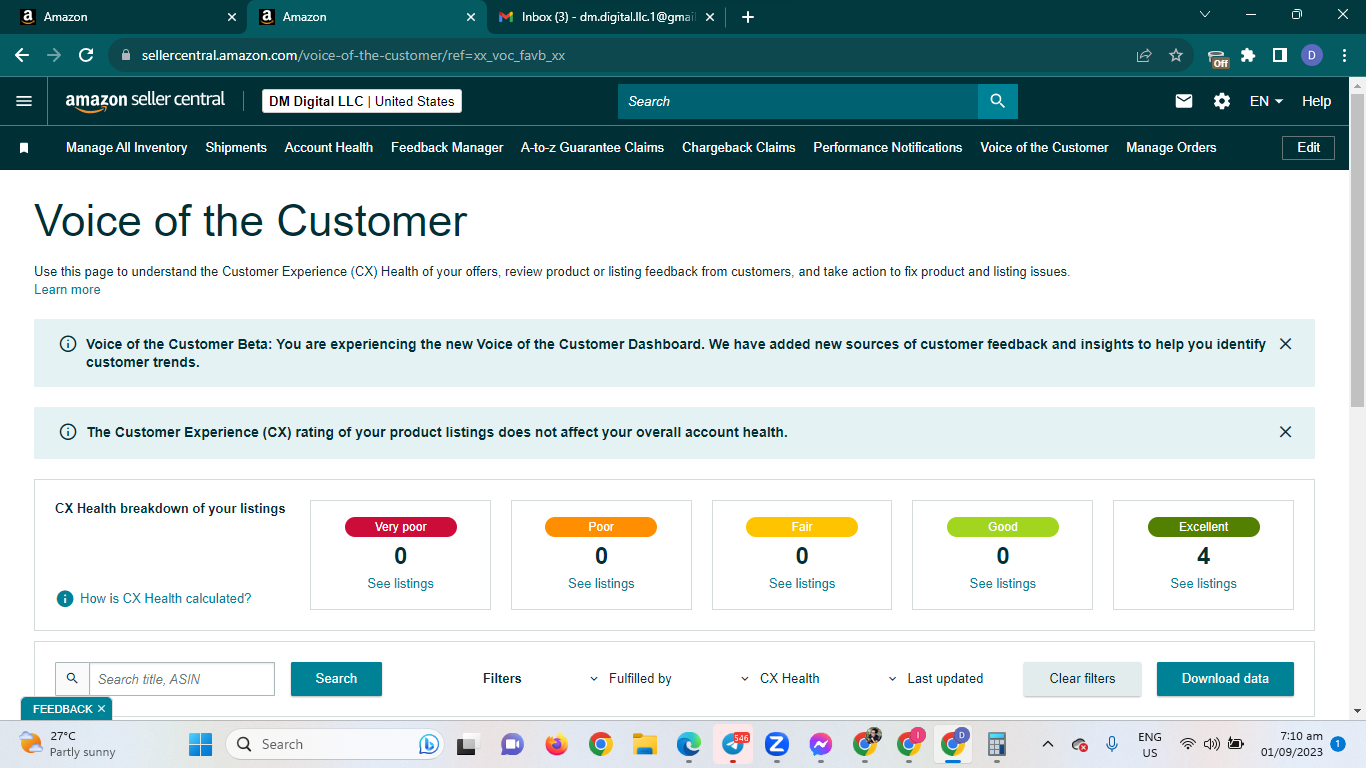Click the Amazon Seller Central logo
The image size is (1366, 768).
click(x=145, y=101)
